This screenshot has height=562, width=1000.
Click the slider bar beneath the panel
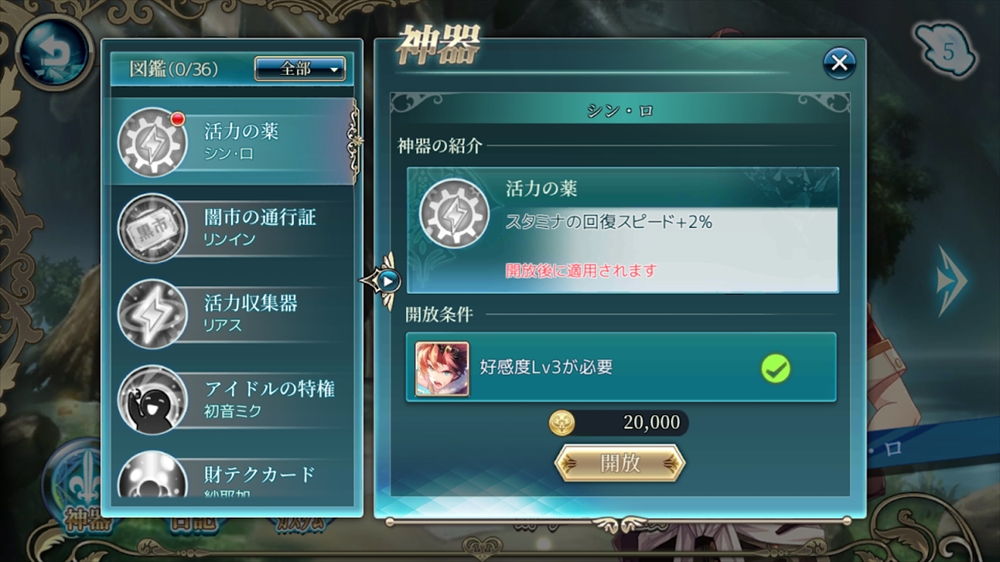[618, 522]
